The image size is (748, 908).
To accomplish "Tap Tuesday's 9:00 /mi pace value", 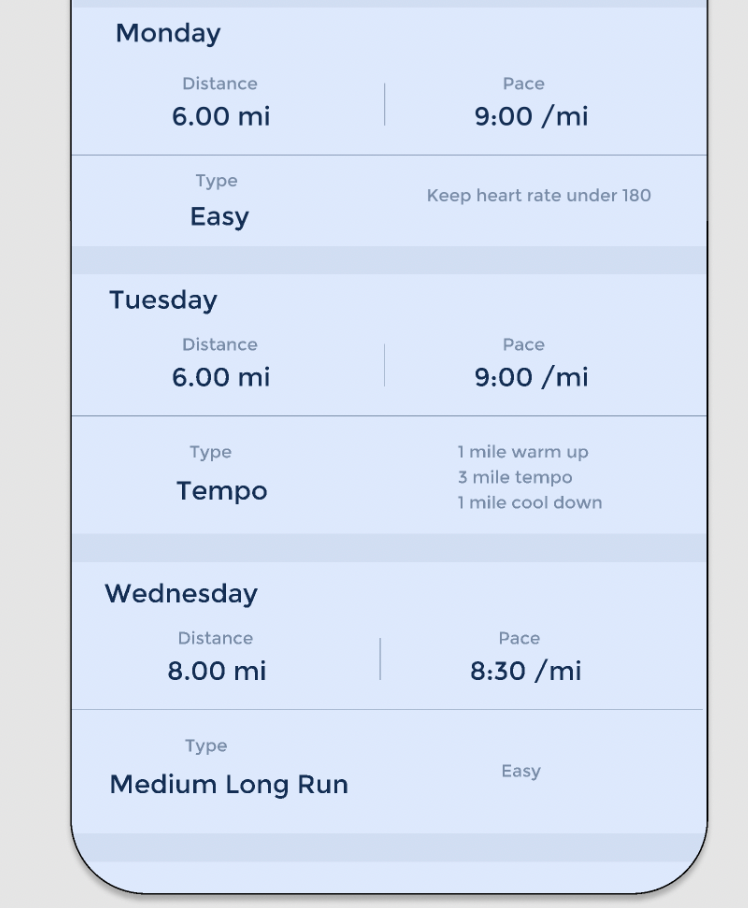I will click(531, 377).
